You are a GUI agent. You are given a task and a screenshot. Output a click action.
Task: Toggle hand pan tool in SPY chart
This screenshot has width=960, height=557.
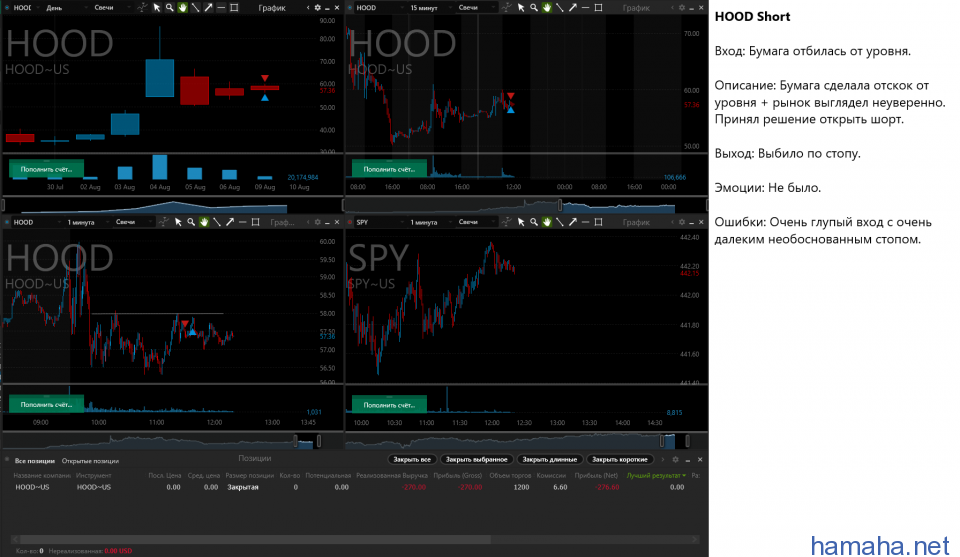[547, 222]
